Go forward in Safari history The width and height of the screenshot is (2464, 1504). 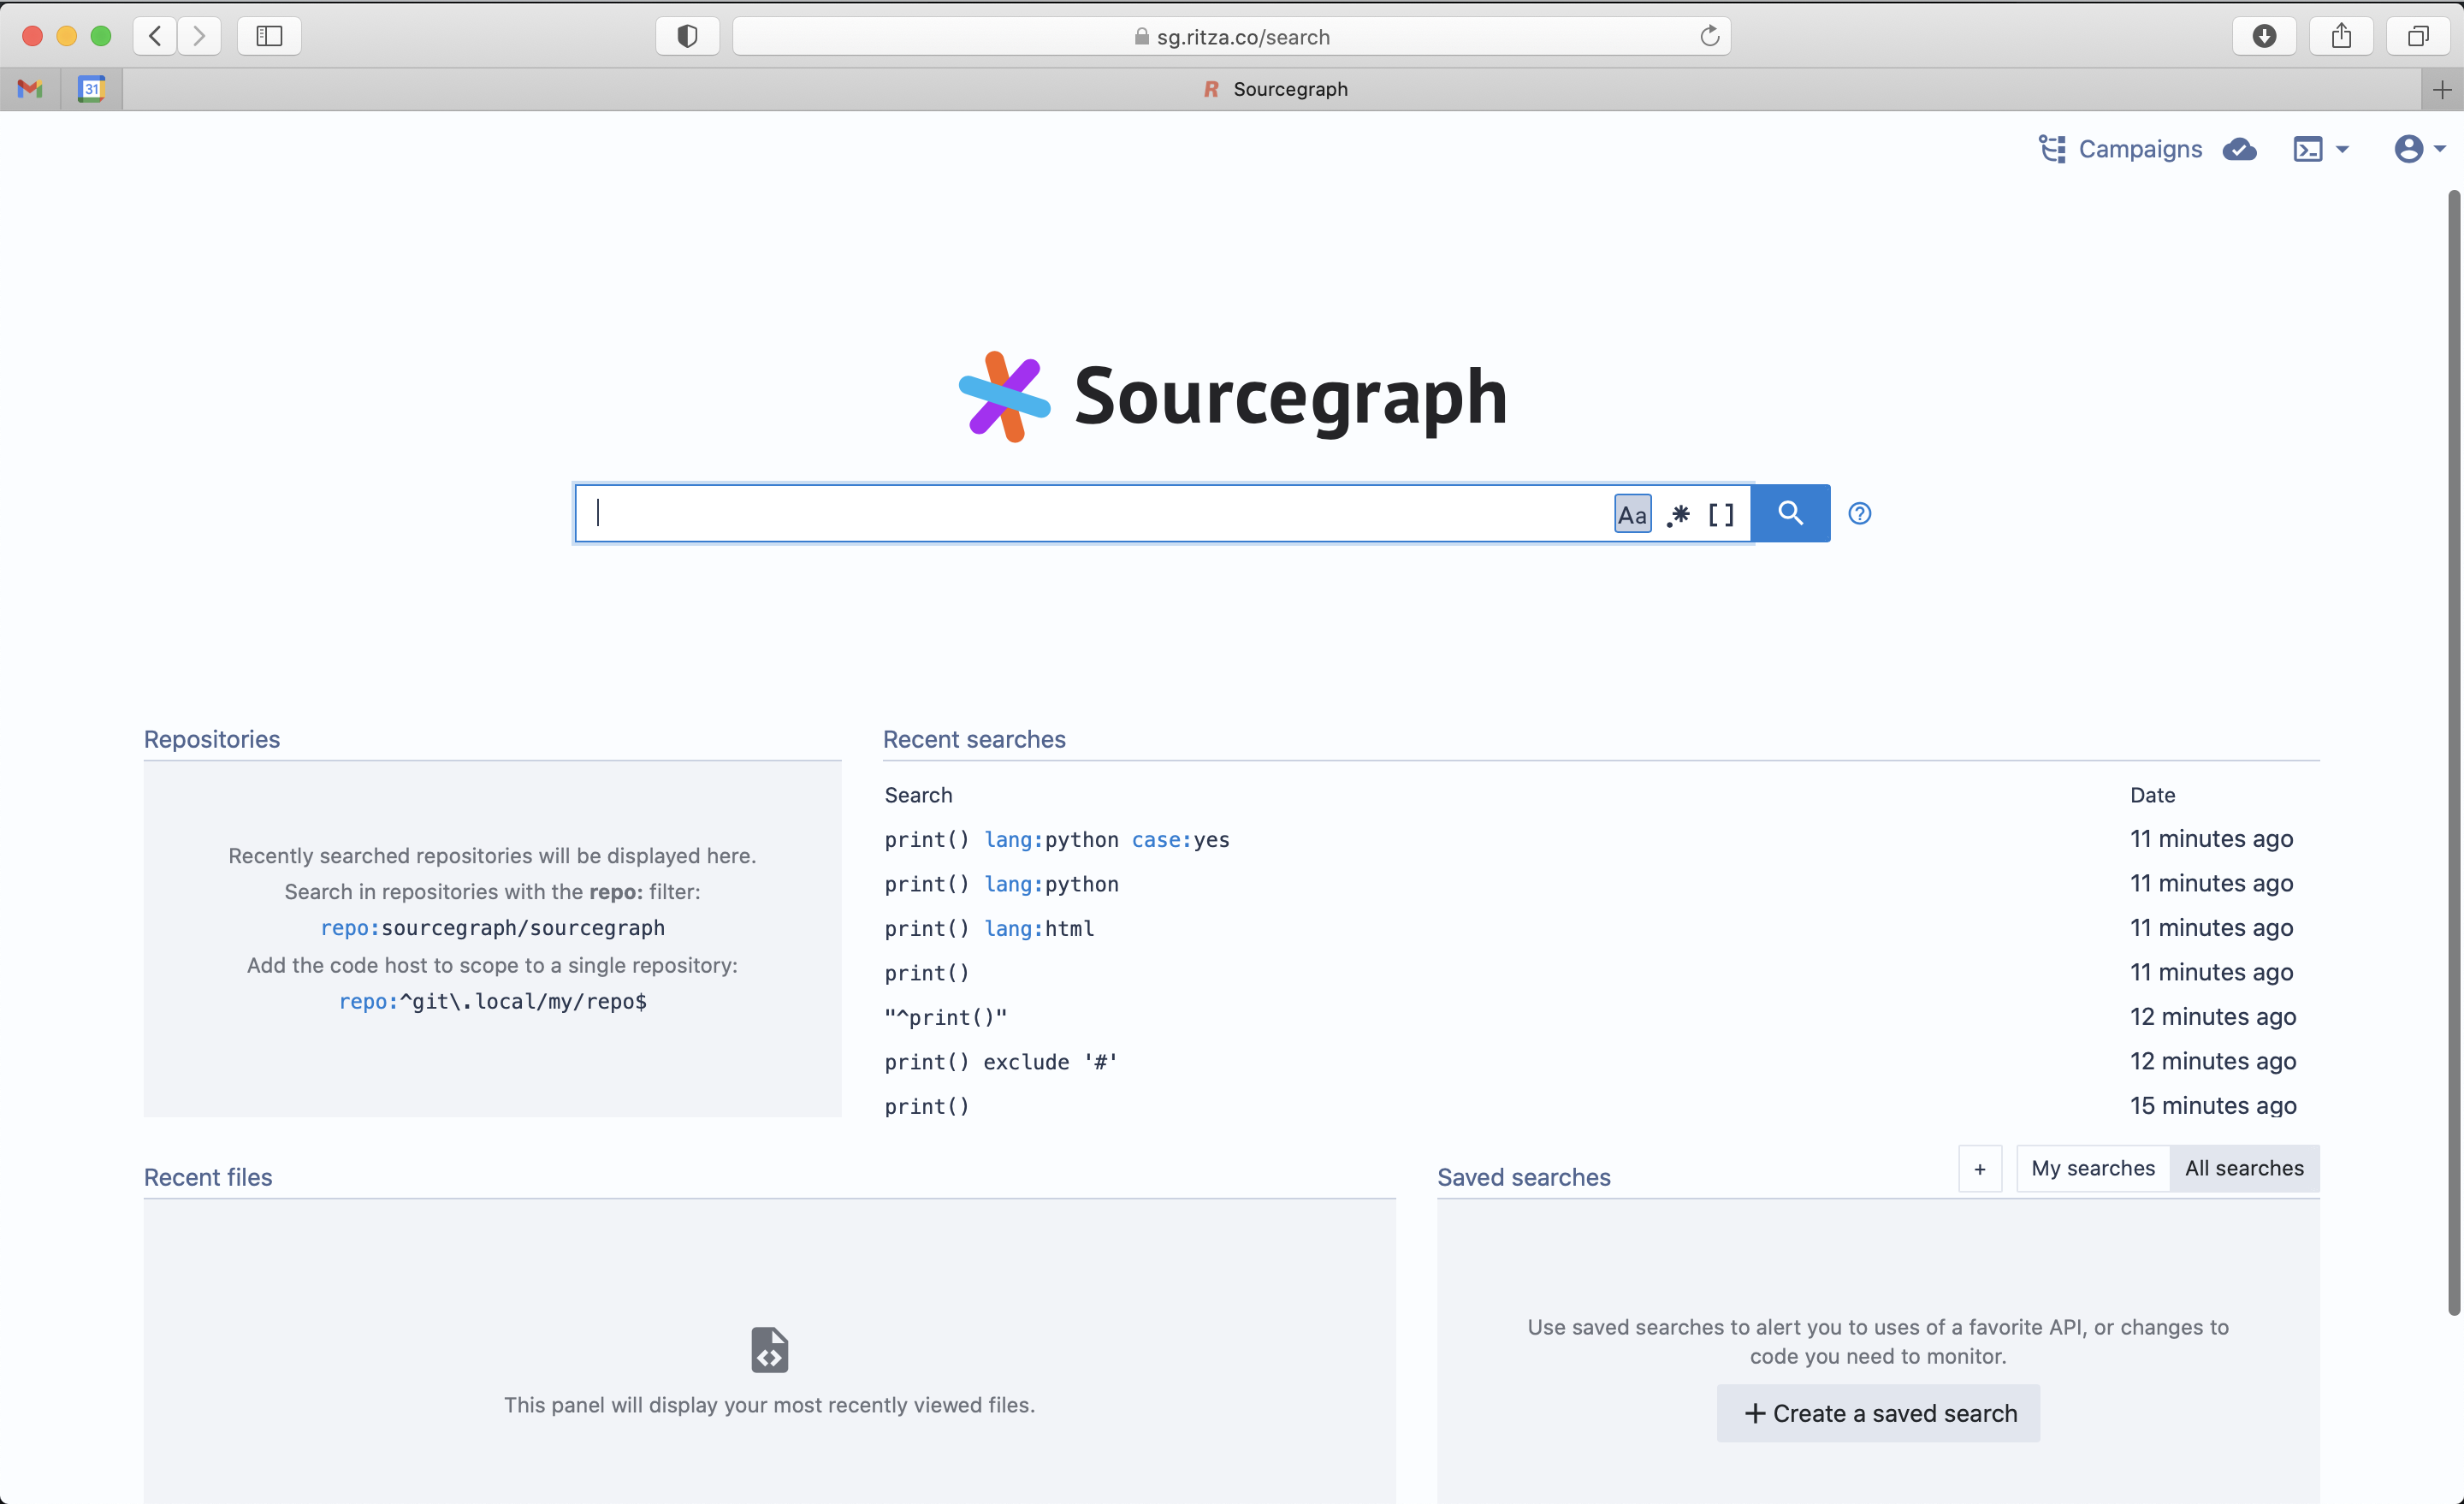coord(199,36)
